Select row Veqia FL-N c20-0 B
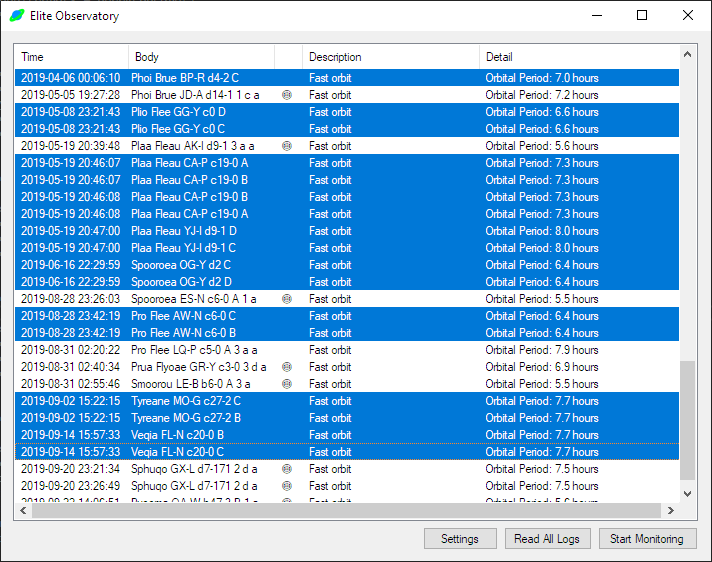This screenshot has width=712, height=562. click(347, 435)
